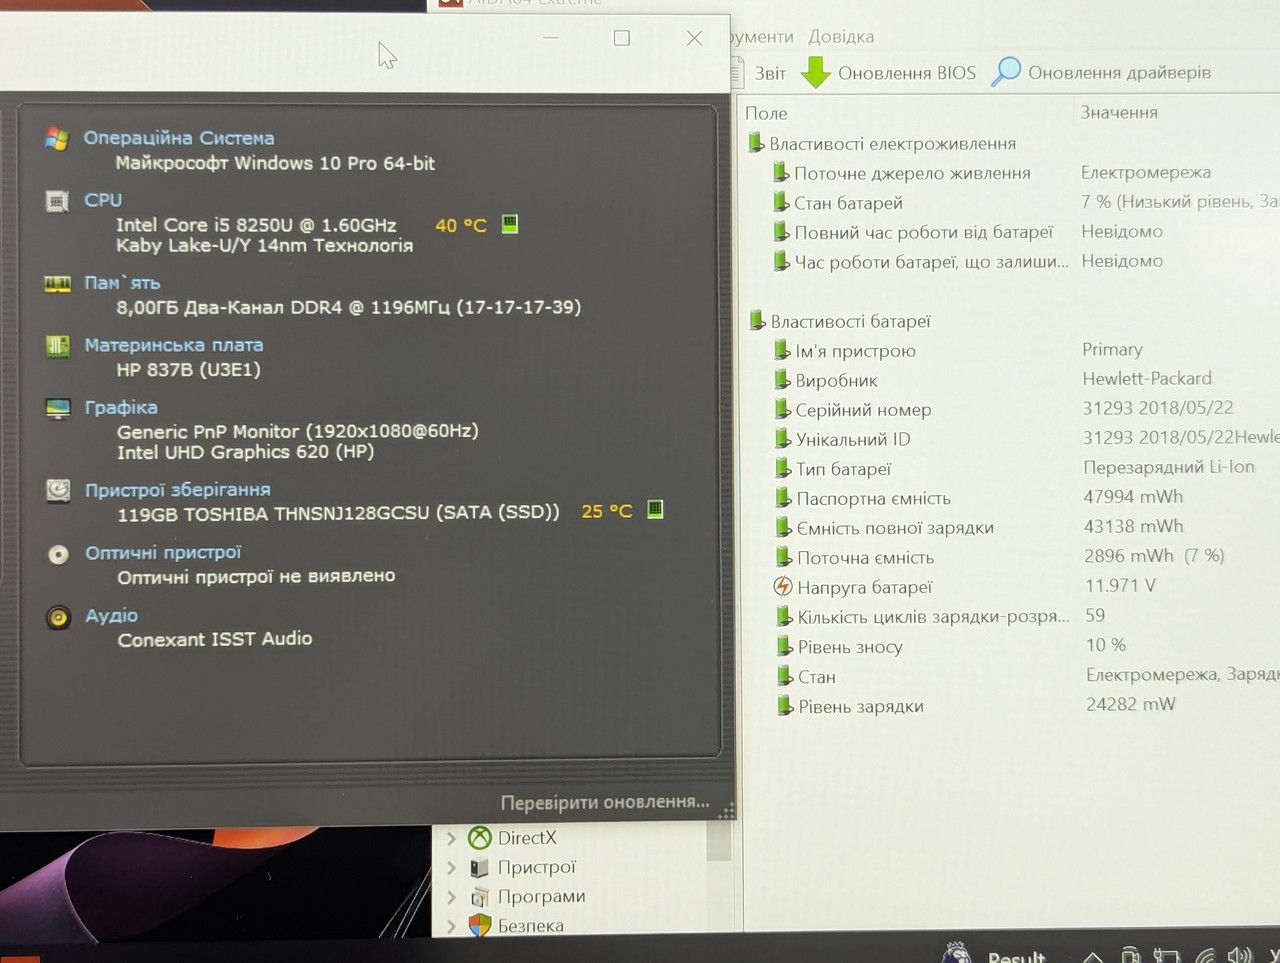1280x963 pixels.
Task: Click the Xbox DirectX icon in tree
Action: click(480, 837)
